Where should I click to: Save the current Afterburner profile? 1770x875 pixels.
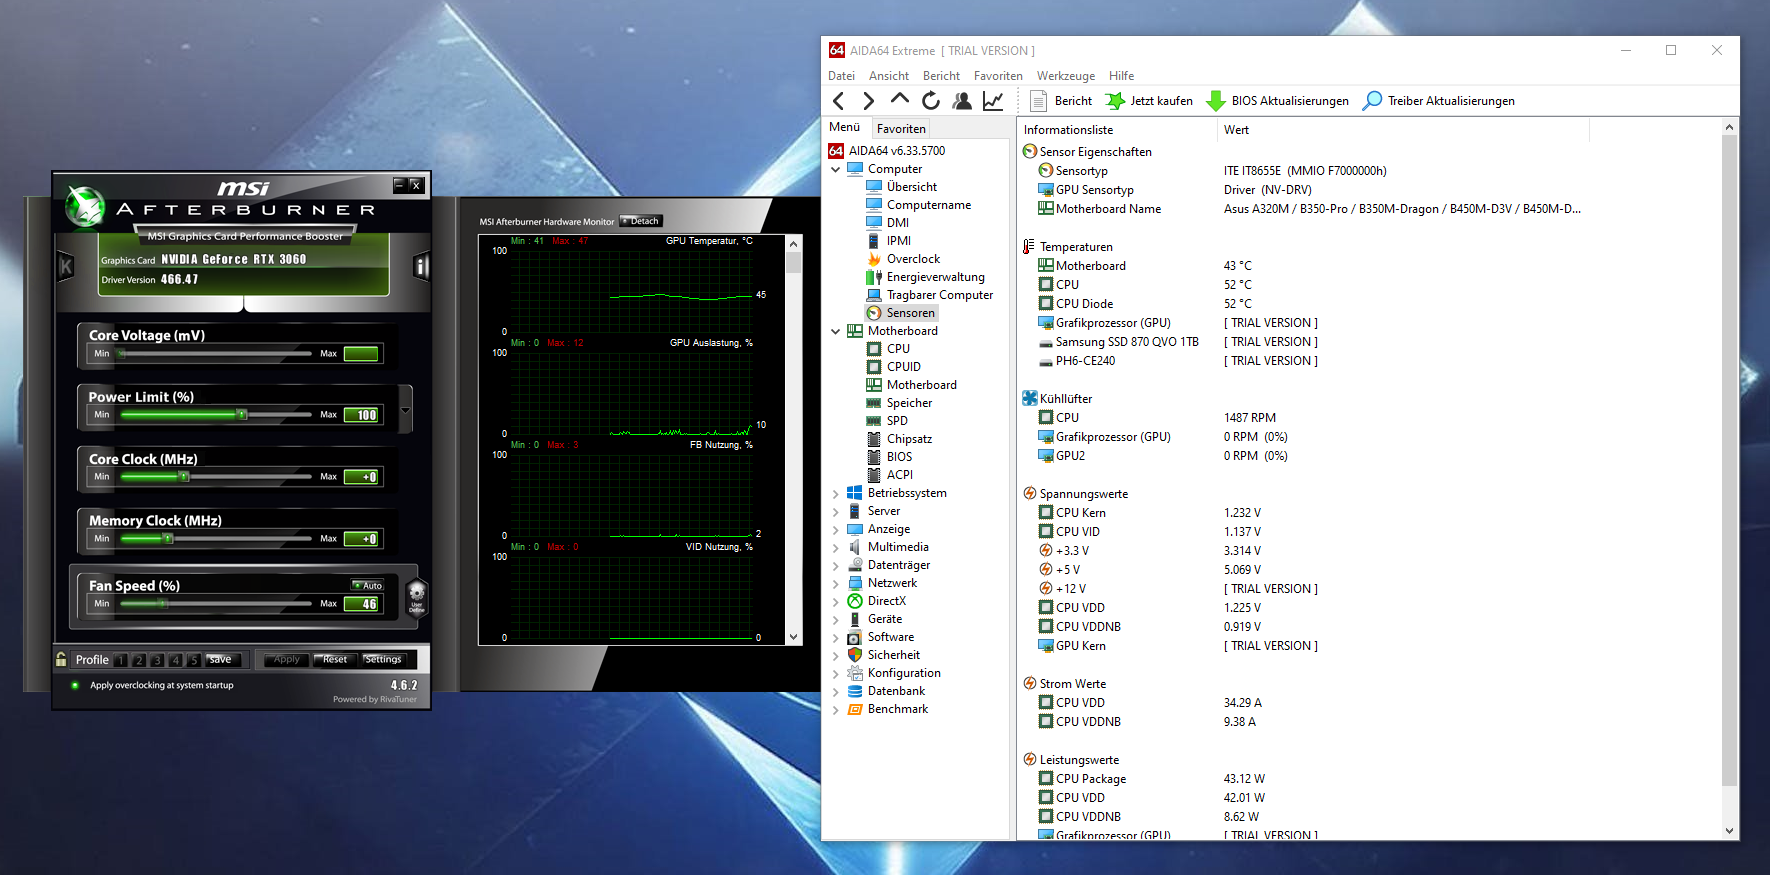pos(220,660)
